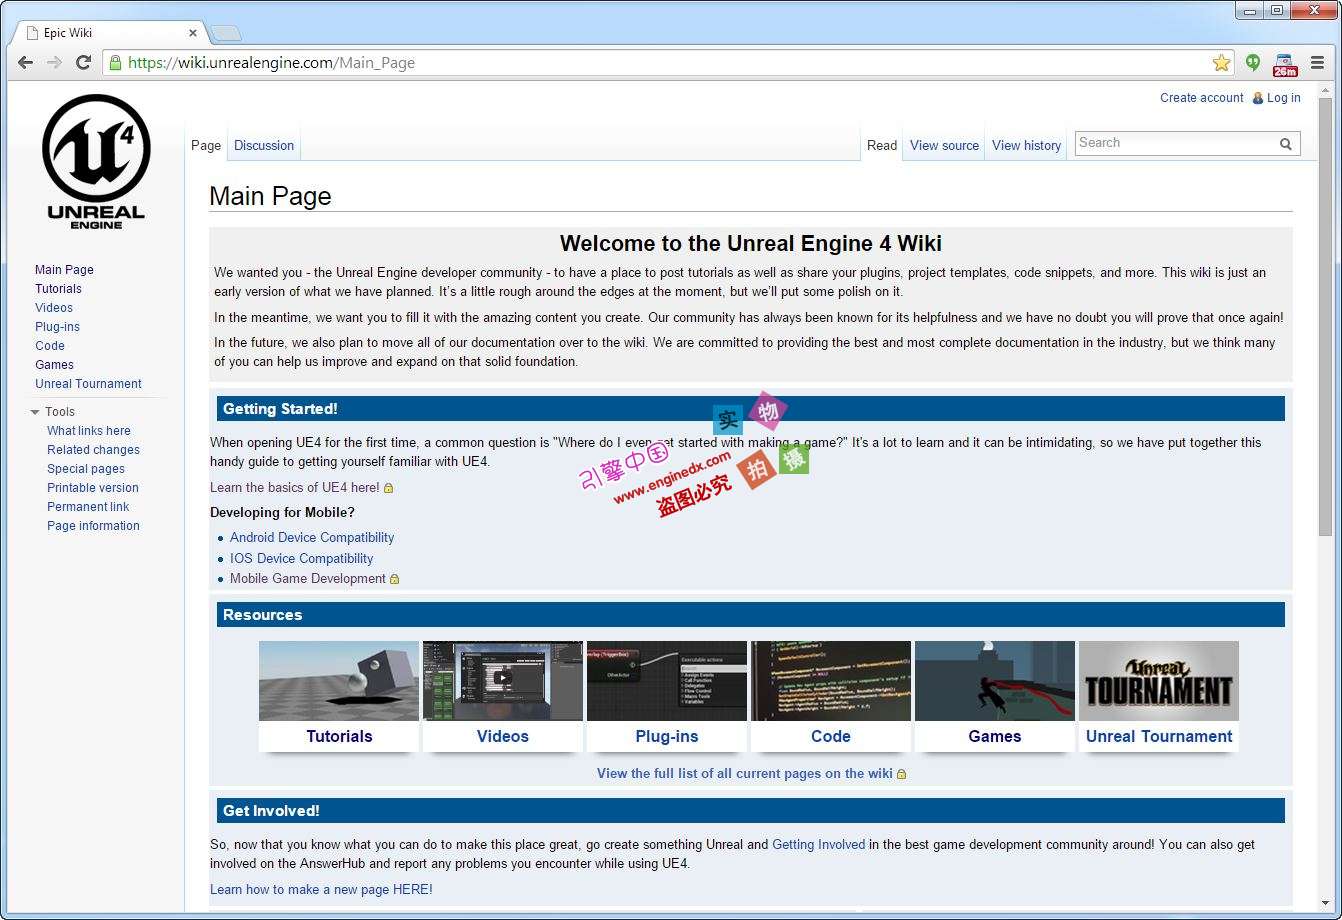Click the Tutorials resource thumbnail image
Viewport: 1342px width, 920px height.
coord(339,681)
